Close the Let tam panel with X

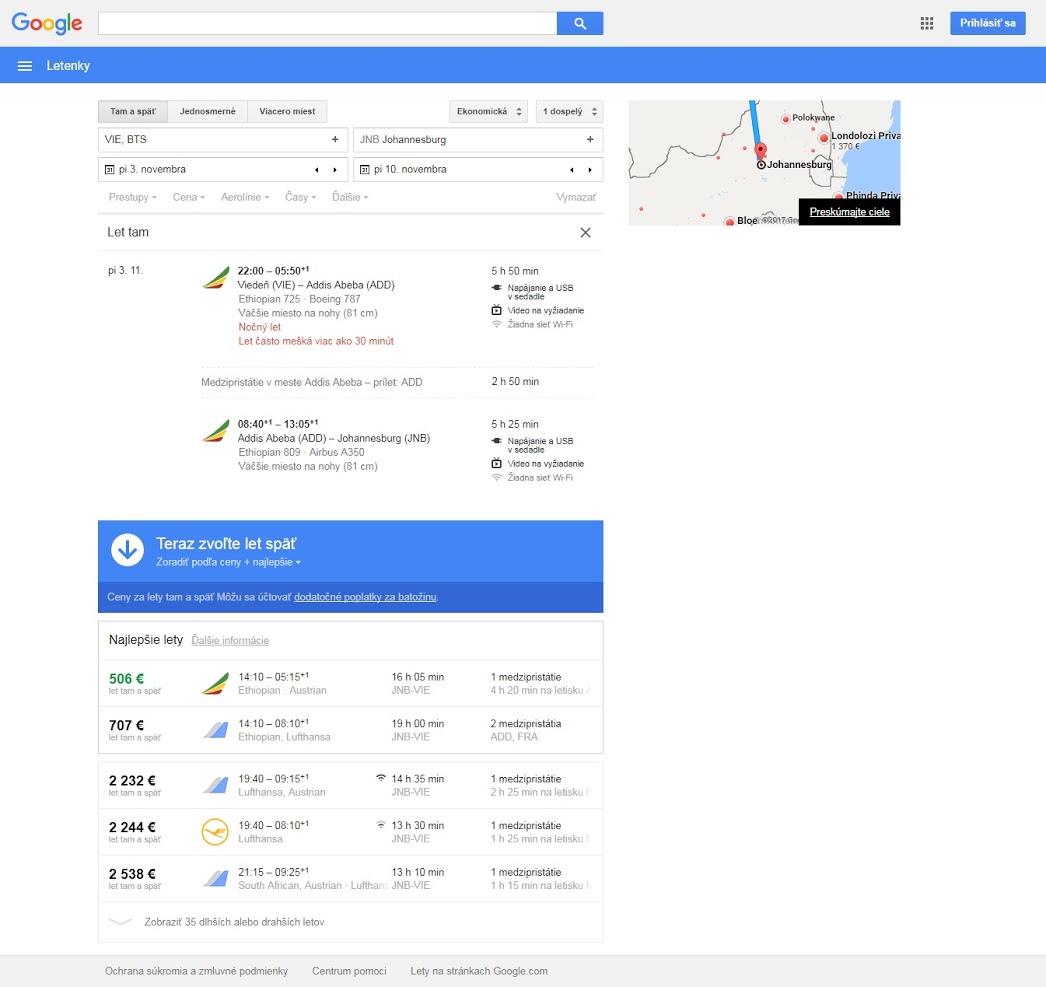[x=585, y=232]
